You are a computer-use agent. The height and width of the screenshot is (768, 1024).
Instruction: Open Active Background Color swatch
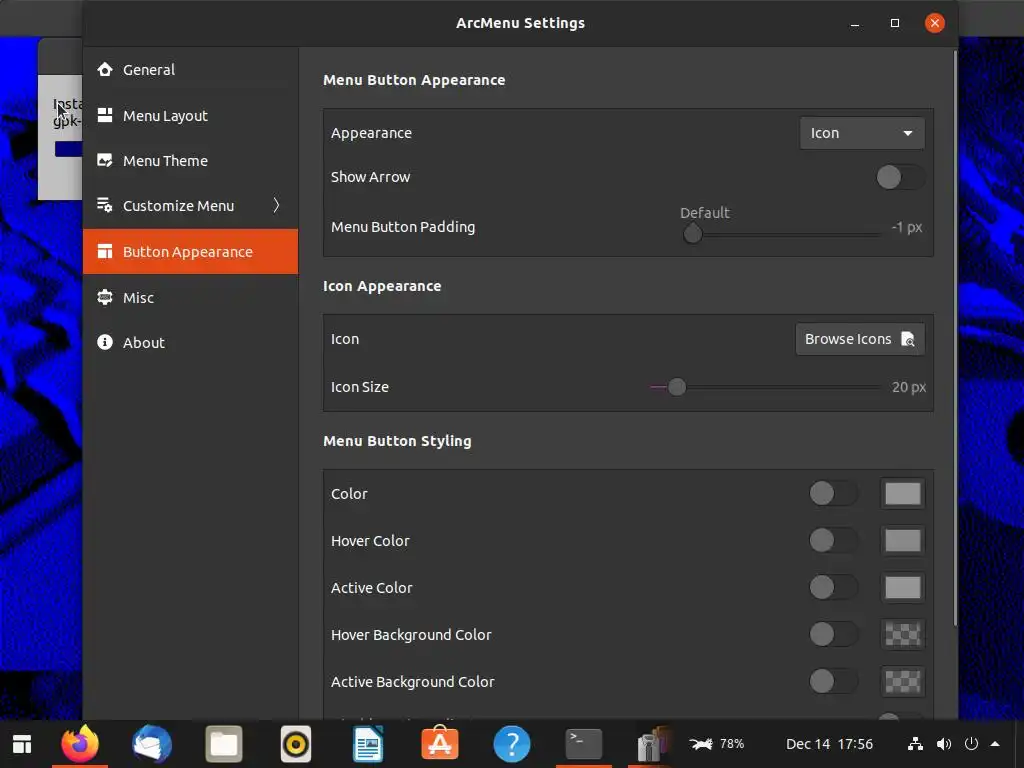pos(903,682)
